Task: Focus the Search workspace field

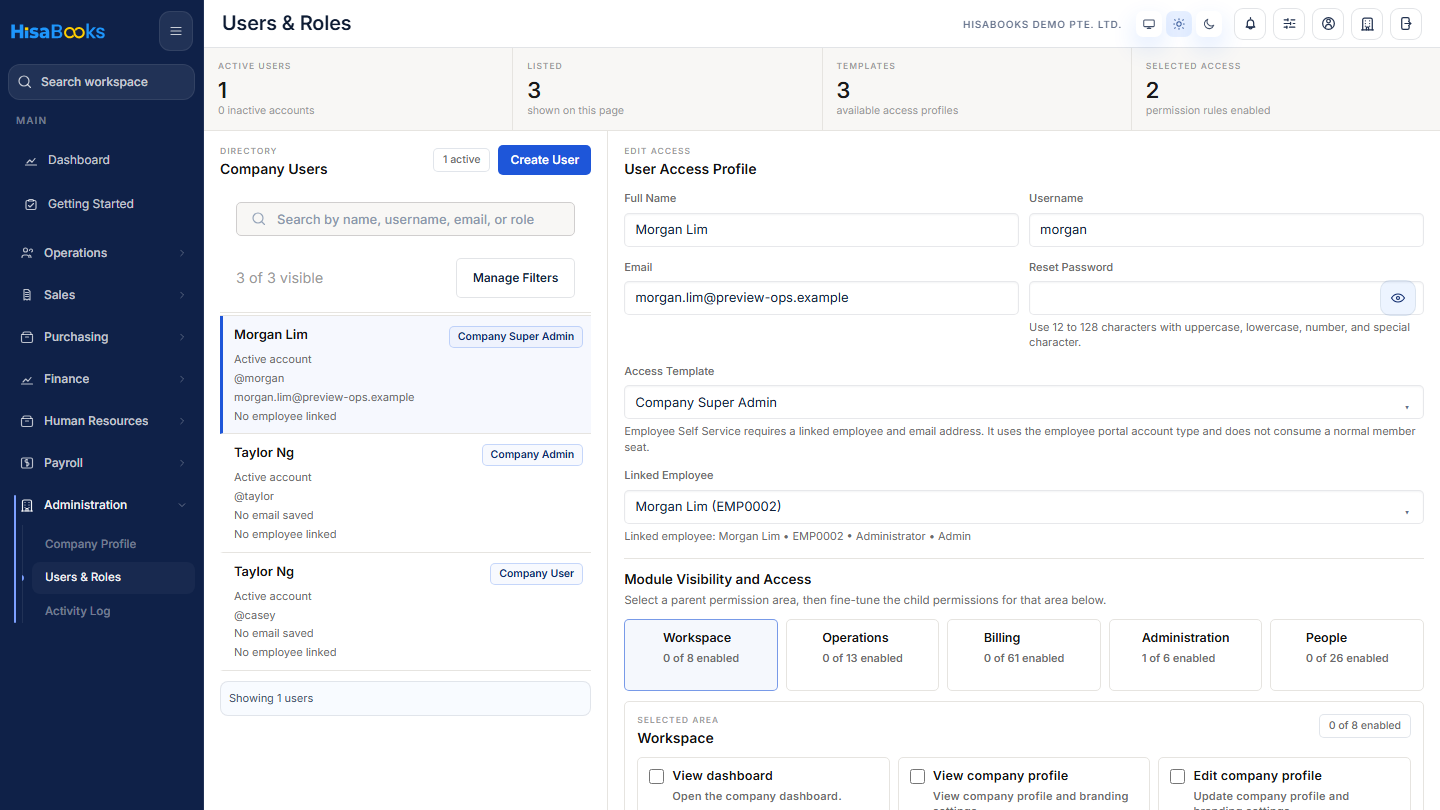Action: (101, 82)
